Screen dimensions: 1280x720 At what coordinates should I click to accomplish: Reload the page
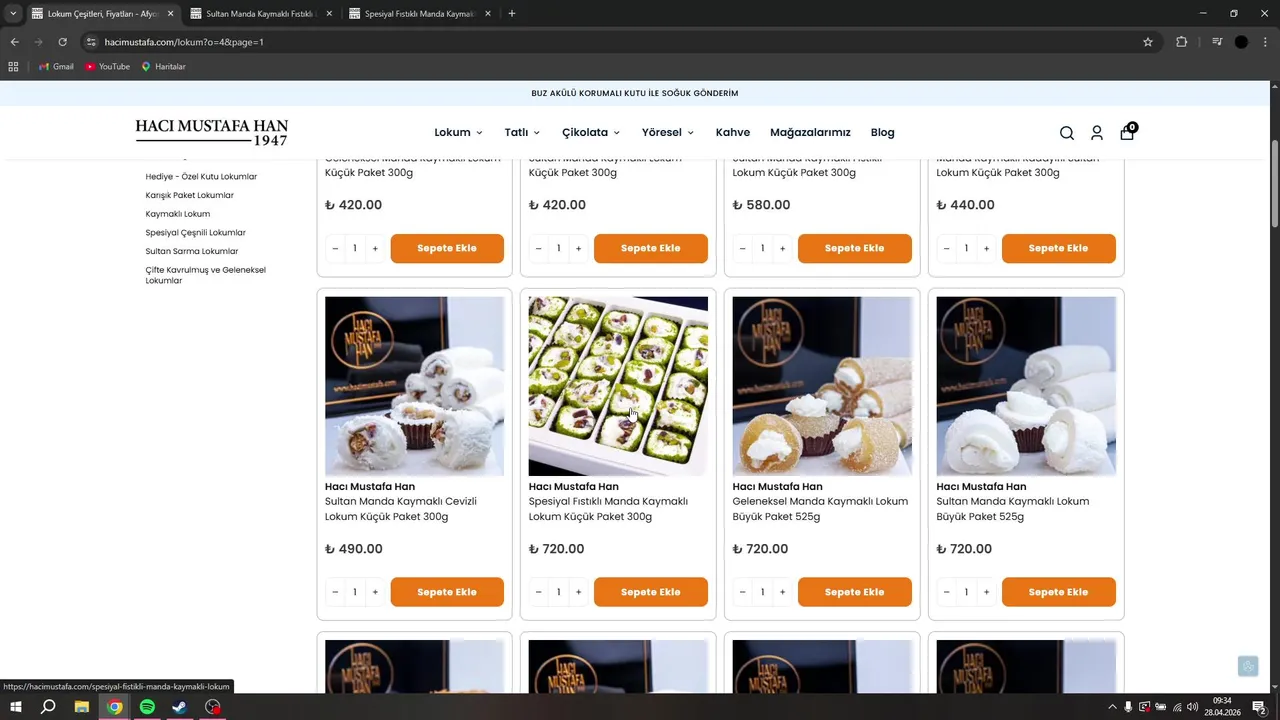click(62, 42)
